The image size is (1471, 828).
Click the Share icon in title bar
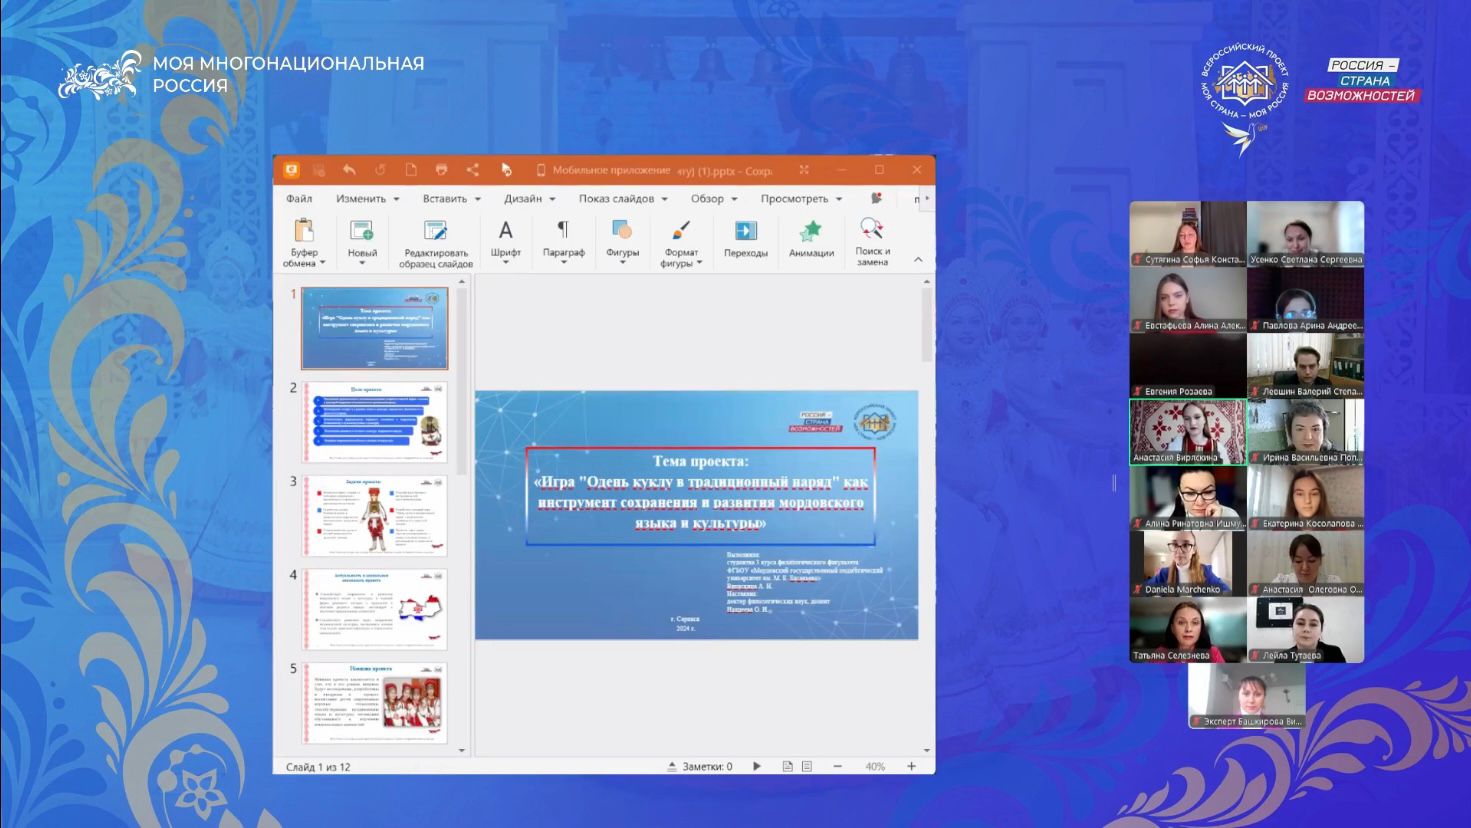pos(473,170)
